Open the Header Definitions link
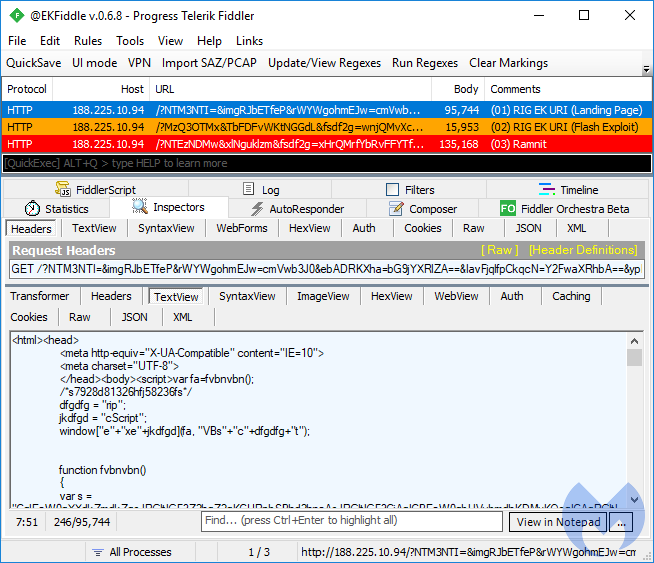The image size is (654, 563). 582,250
